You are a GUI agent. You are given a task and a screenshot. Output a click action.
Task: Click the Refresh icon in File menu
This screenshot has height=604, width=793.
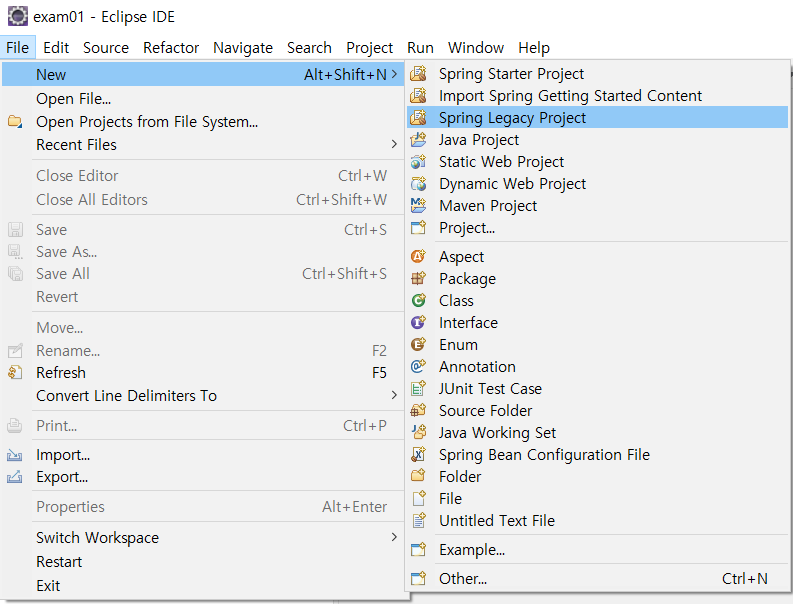tap(15, 372)
